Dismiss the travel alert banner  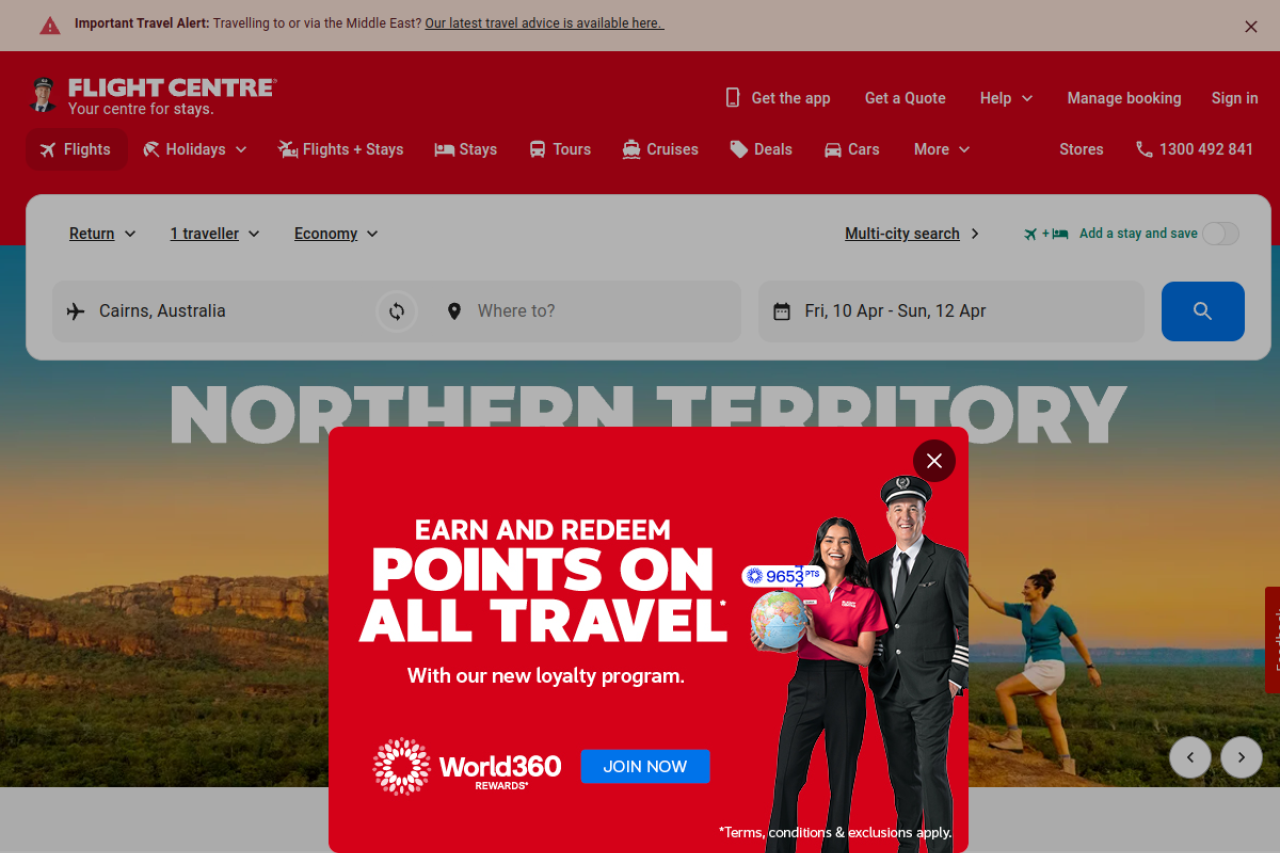click(x=1251, y=27)
